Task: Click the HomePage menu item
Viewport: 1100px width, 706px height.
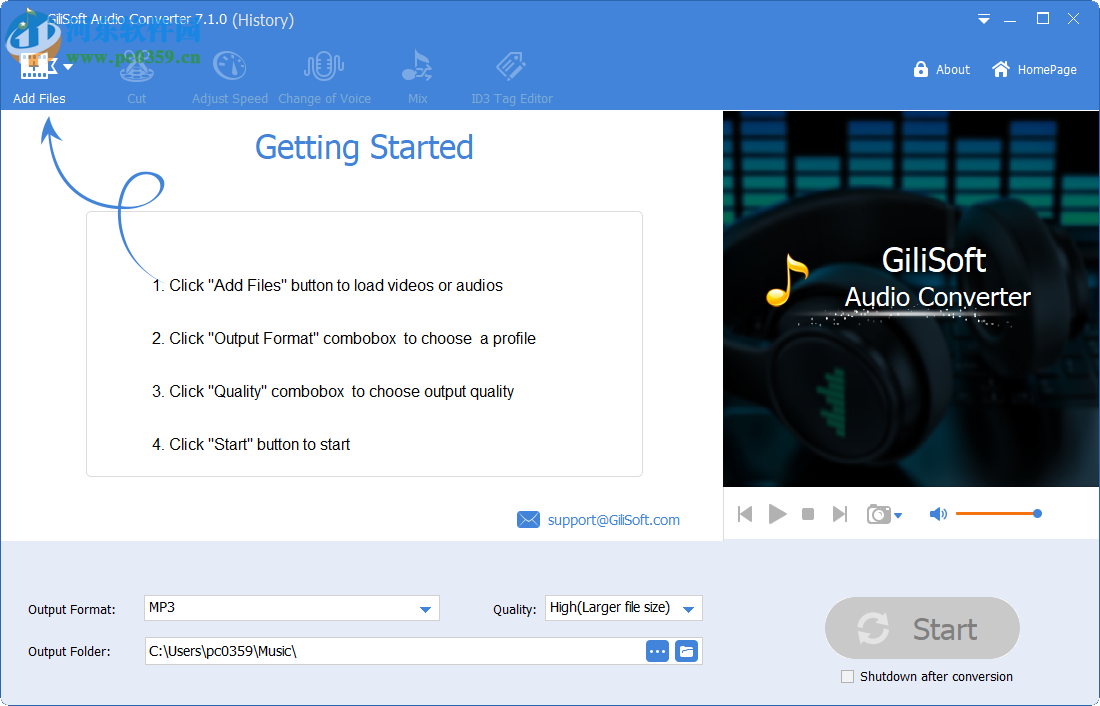Action: click(1035, 69)
